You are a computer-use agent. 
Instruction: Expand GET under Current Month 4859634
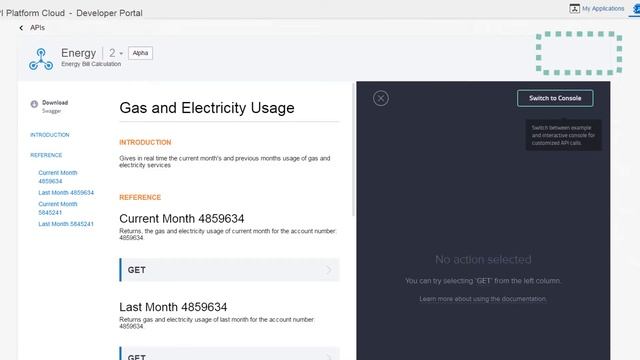(229, 270)
